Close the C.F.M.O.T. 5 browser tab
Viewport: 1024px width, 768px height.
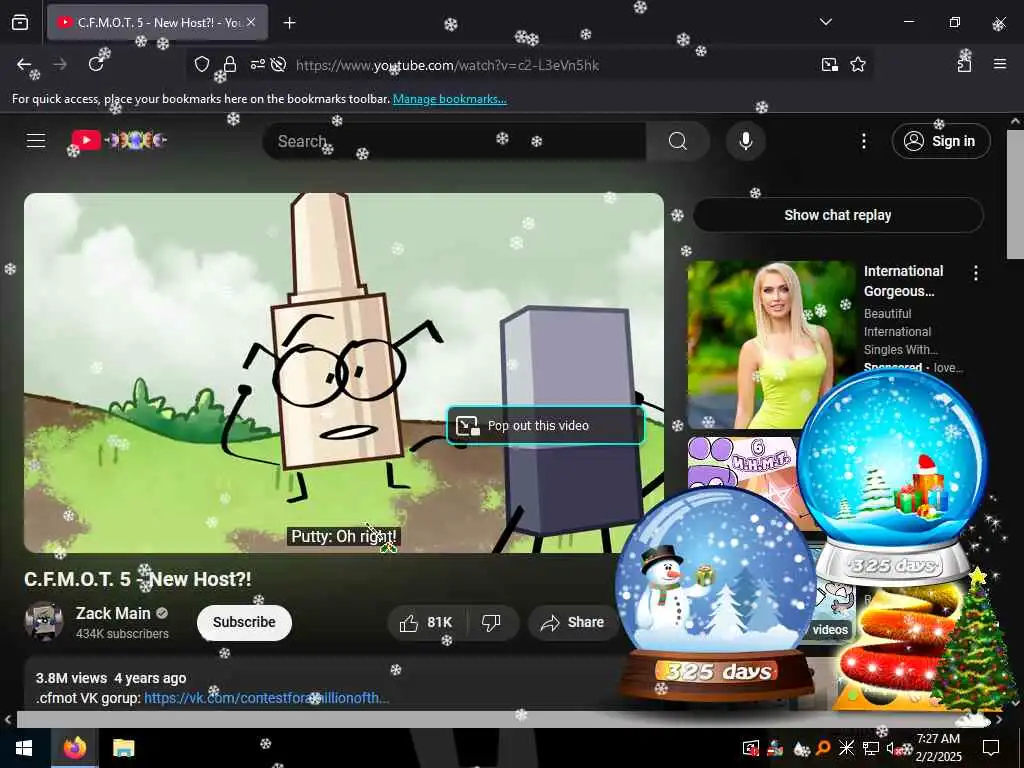pos(251,22)
